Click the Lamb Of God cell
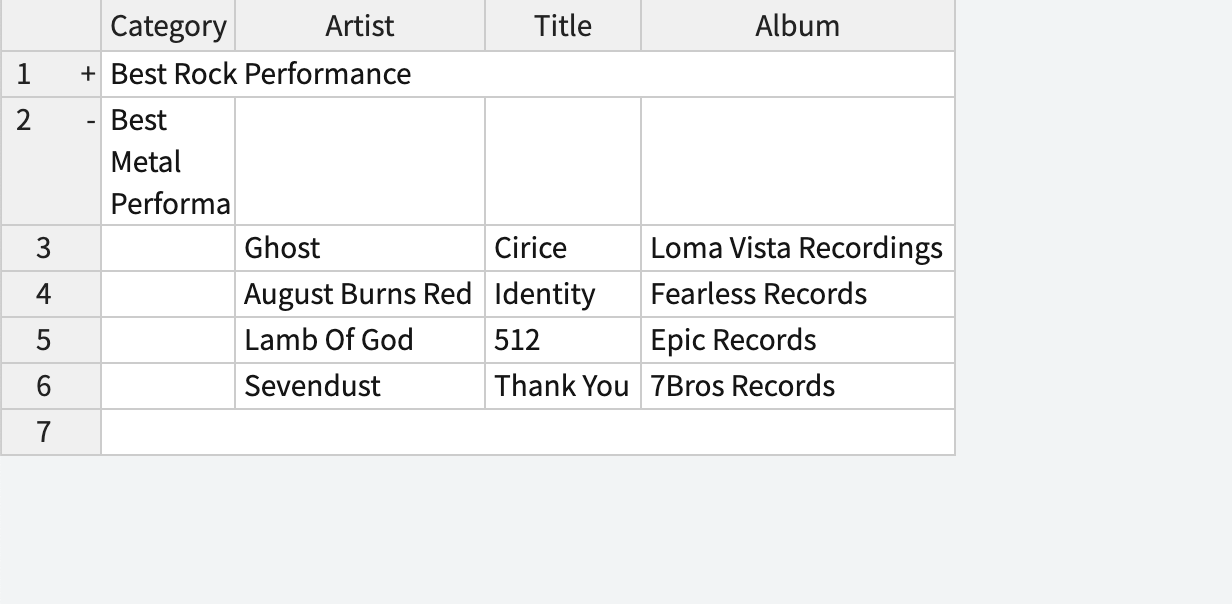The width and height of the screenshot is (1232, 604). tap(360, 340)
